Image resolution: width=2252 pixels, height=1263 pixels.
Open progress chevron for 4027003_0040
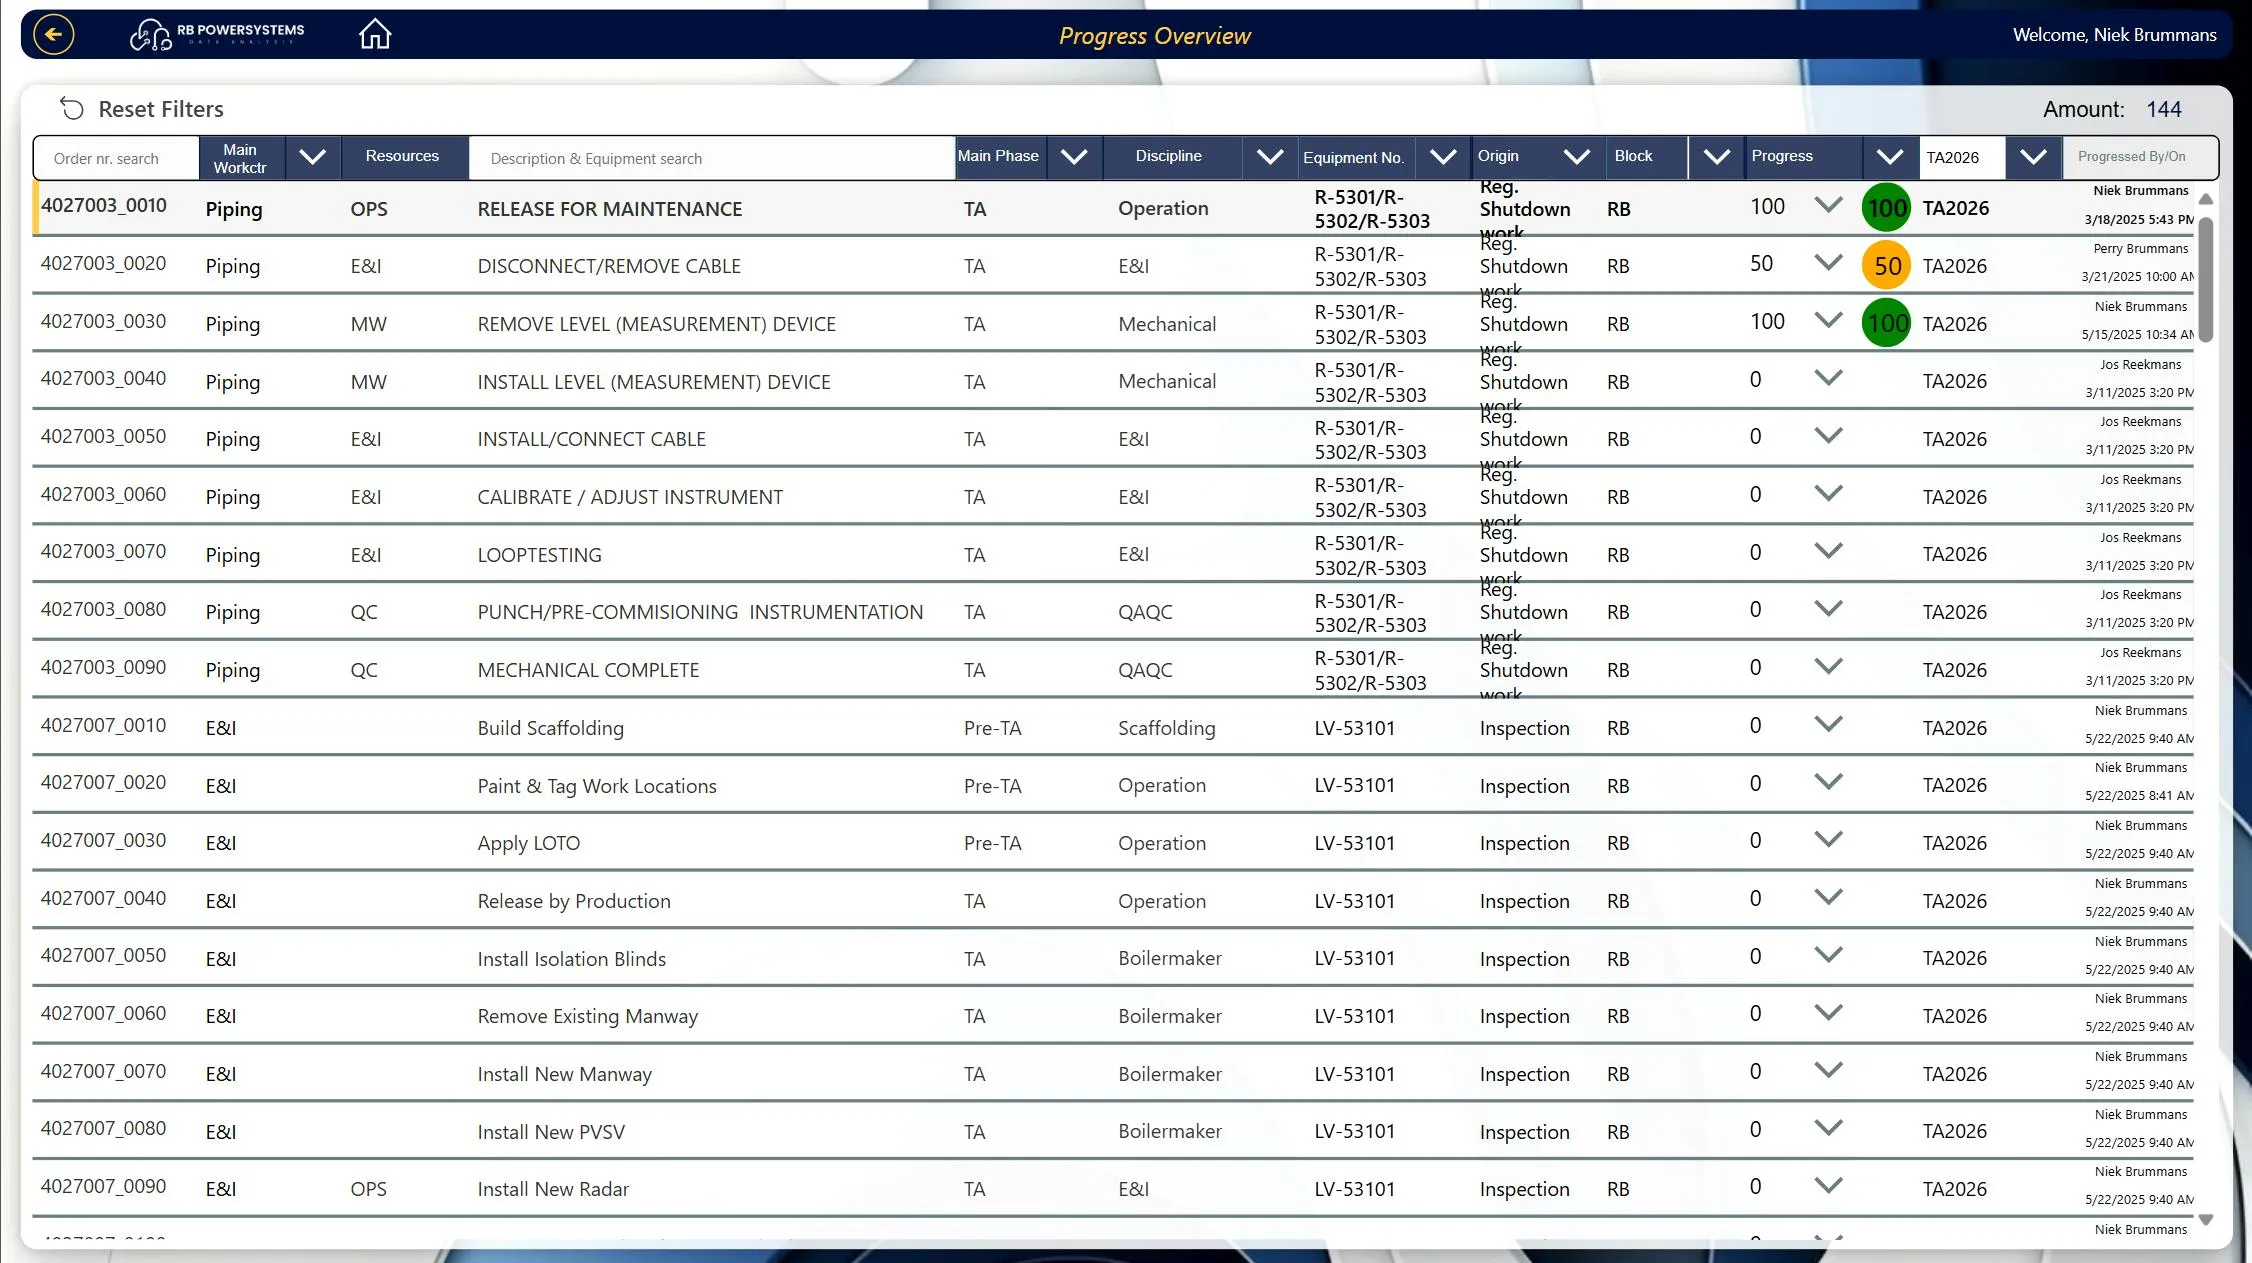point(1828,378)
